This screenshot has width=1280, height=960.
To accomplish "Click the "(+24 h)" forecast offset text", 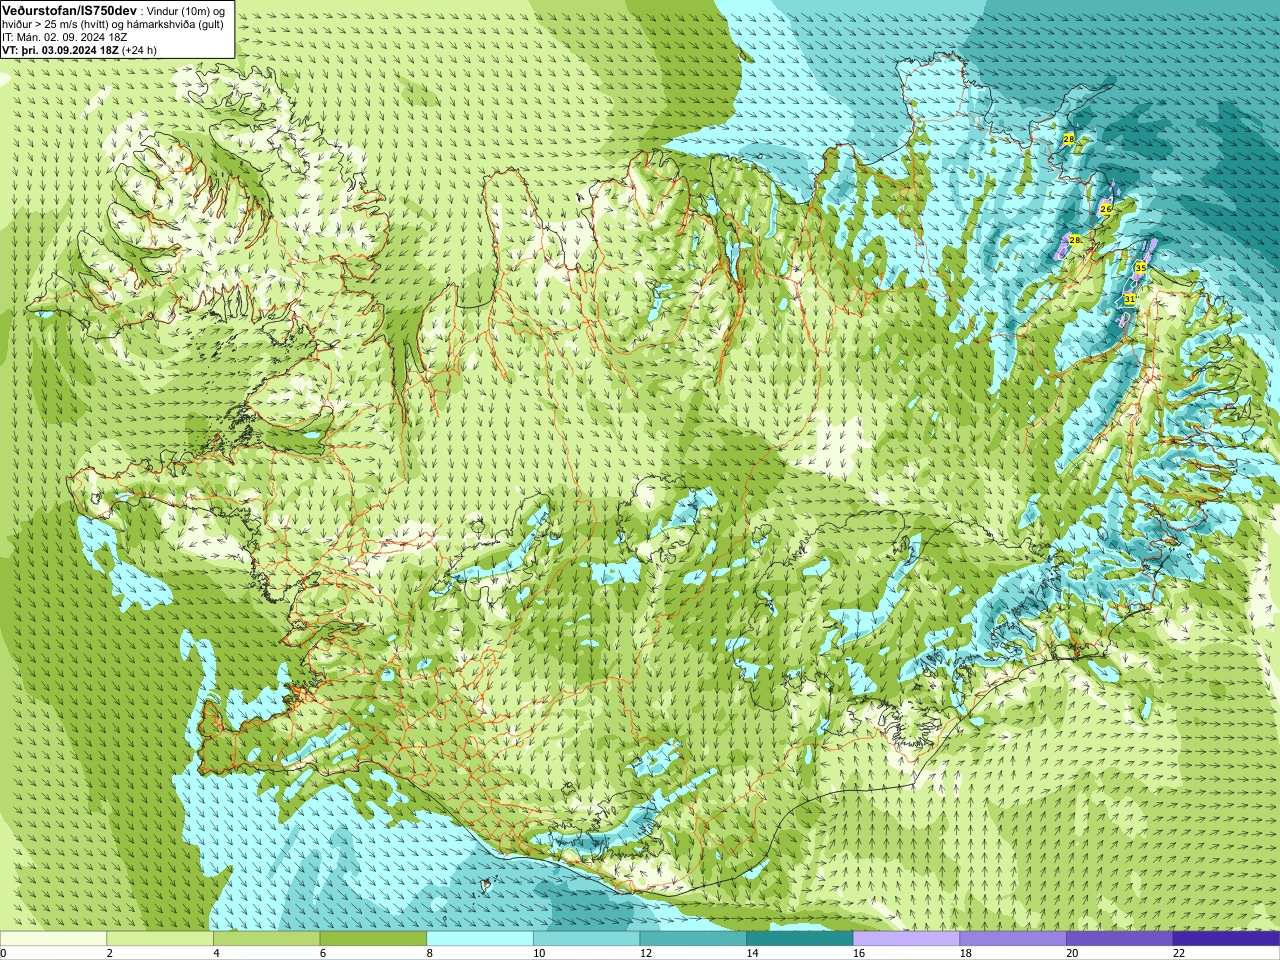I will 139,50.
